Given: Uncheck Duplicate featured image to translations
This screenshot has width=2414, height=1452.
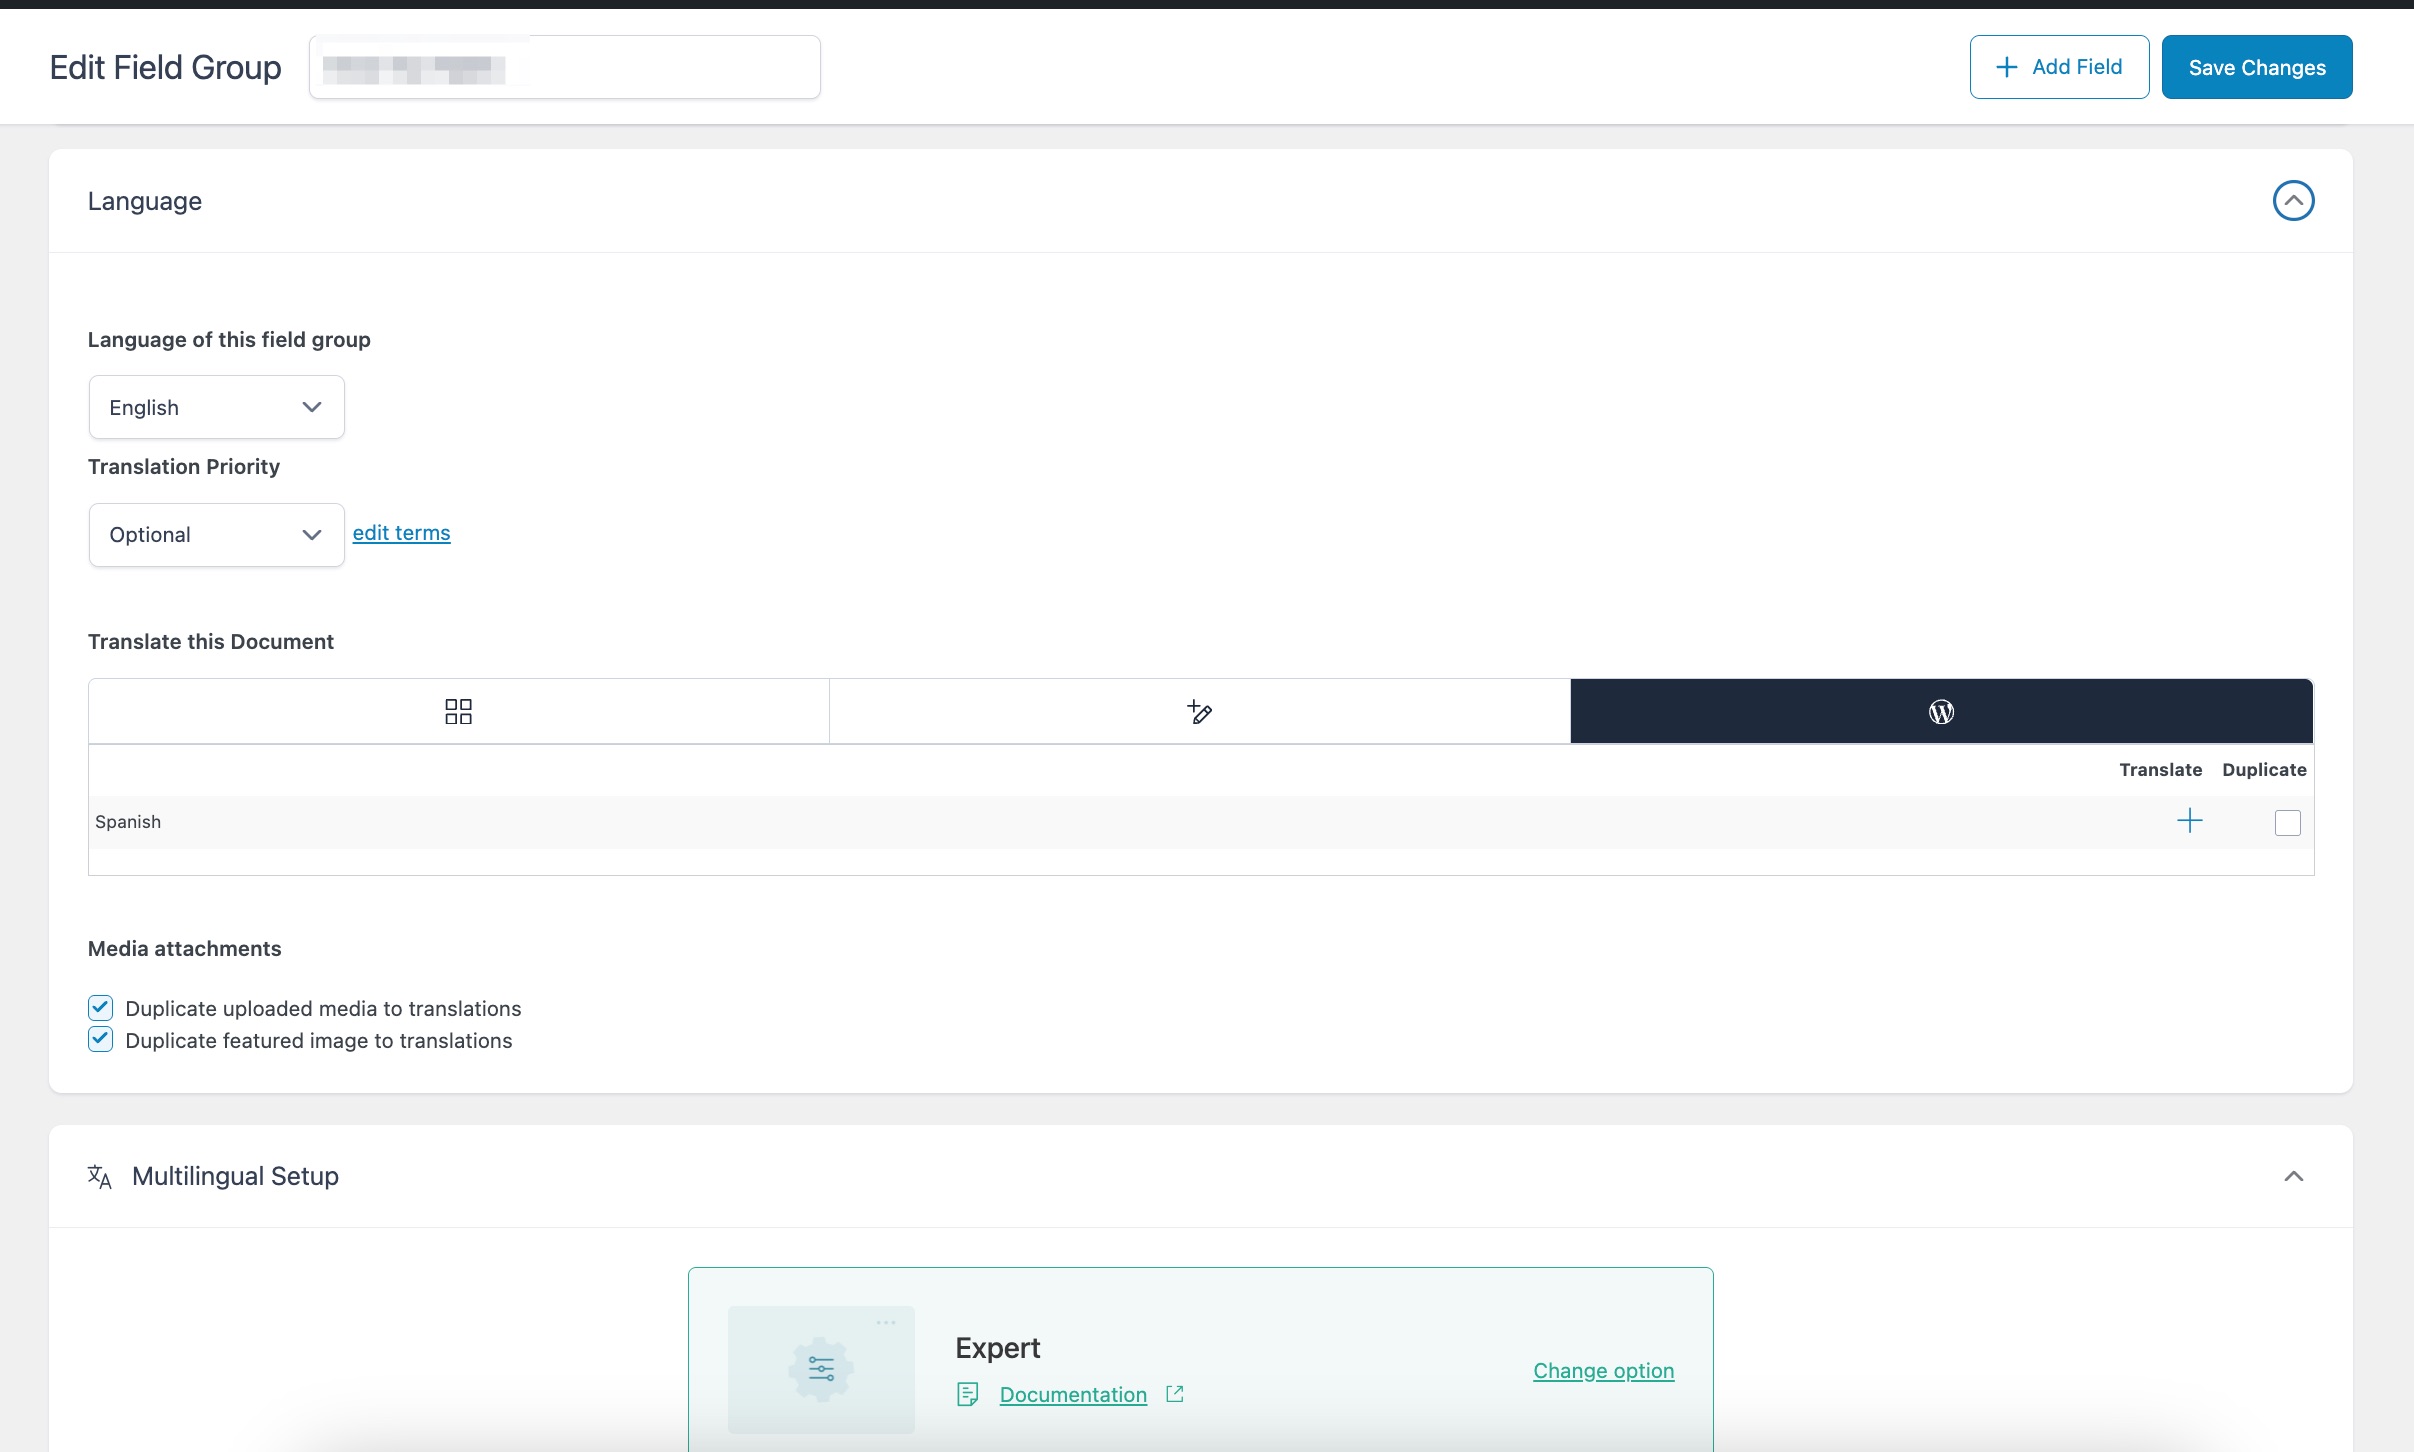Looking at the screenshot, I should click(x=100, y=1039).
